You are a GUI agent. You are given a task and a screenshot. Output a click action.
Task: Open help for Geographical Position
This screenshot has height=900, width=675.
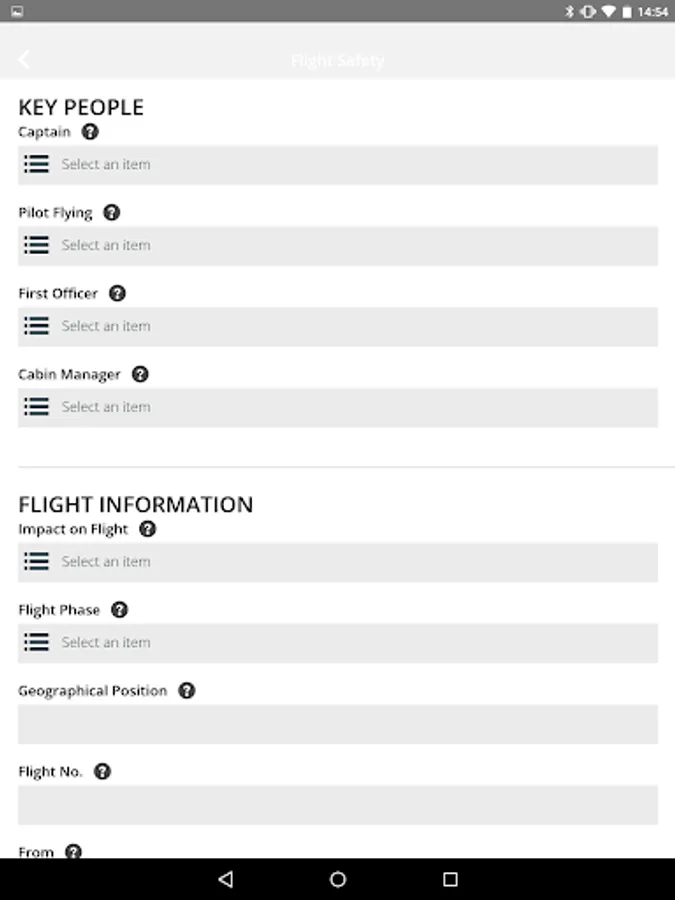(x=187, y=691)
